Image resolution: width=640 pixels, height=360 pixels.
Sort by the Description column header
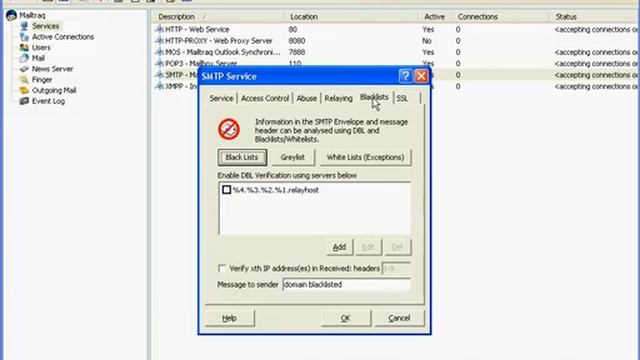pyautogui.click(x=219, y=17)
